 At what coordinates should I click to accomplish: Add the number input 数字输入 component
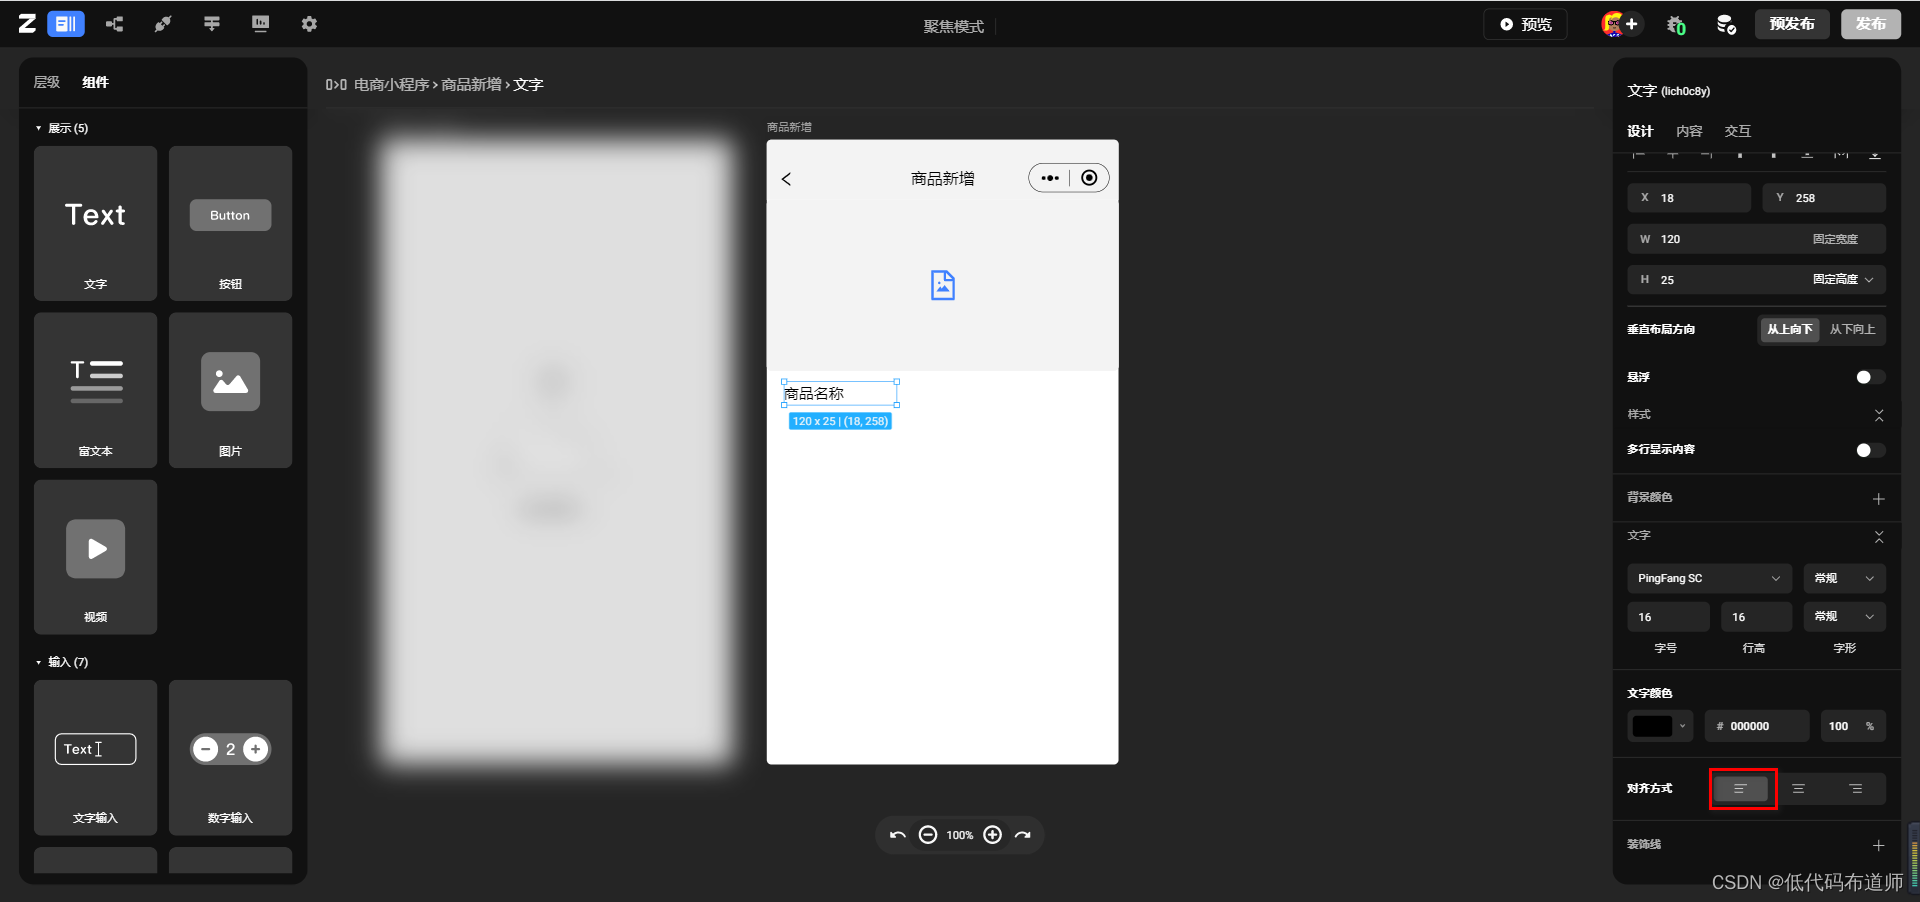[230, 757]
